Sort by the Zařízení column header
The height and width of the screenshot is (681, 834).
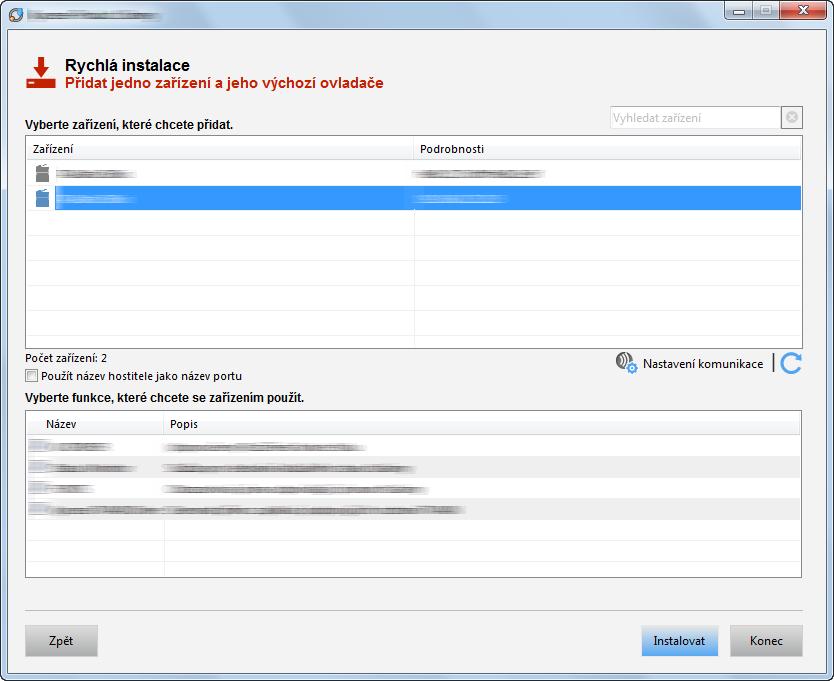pyautogui.click(x=220, y=149)
